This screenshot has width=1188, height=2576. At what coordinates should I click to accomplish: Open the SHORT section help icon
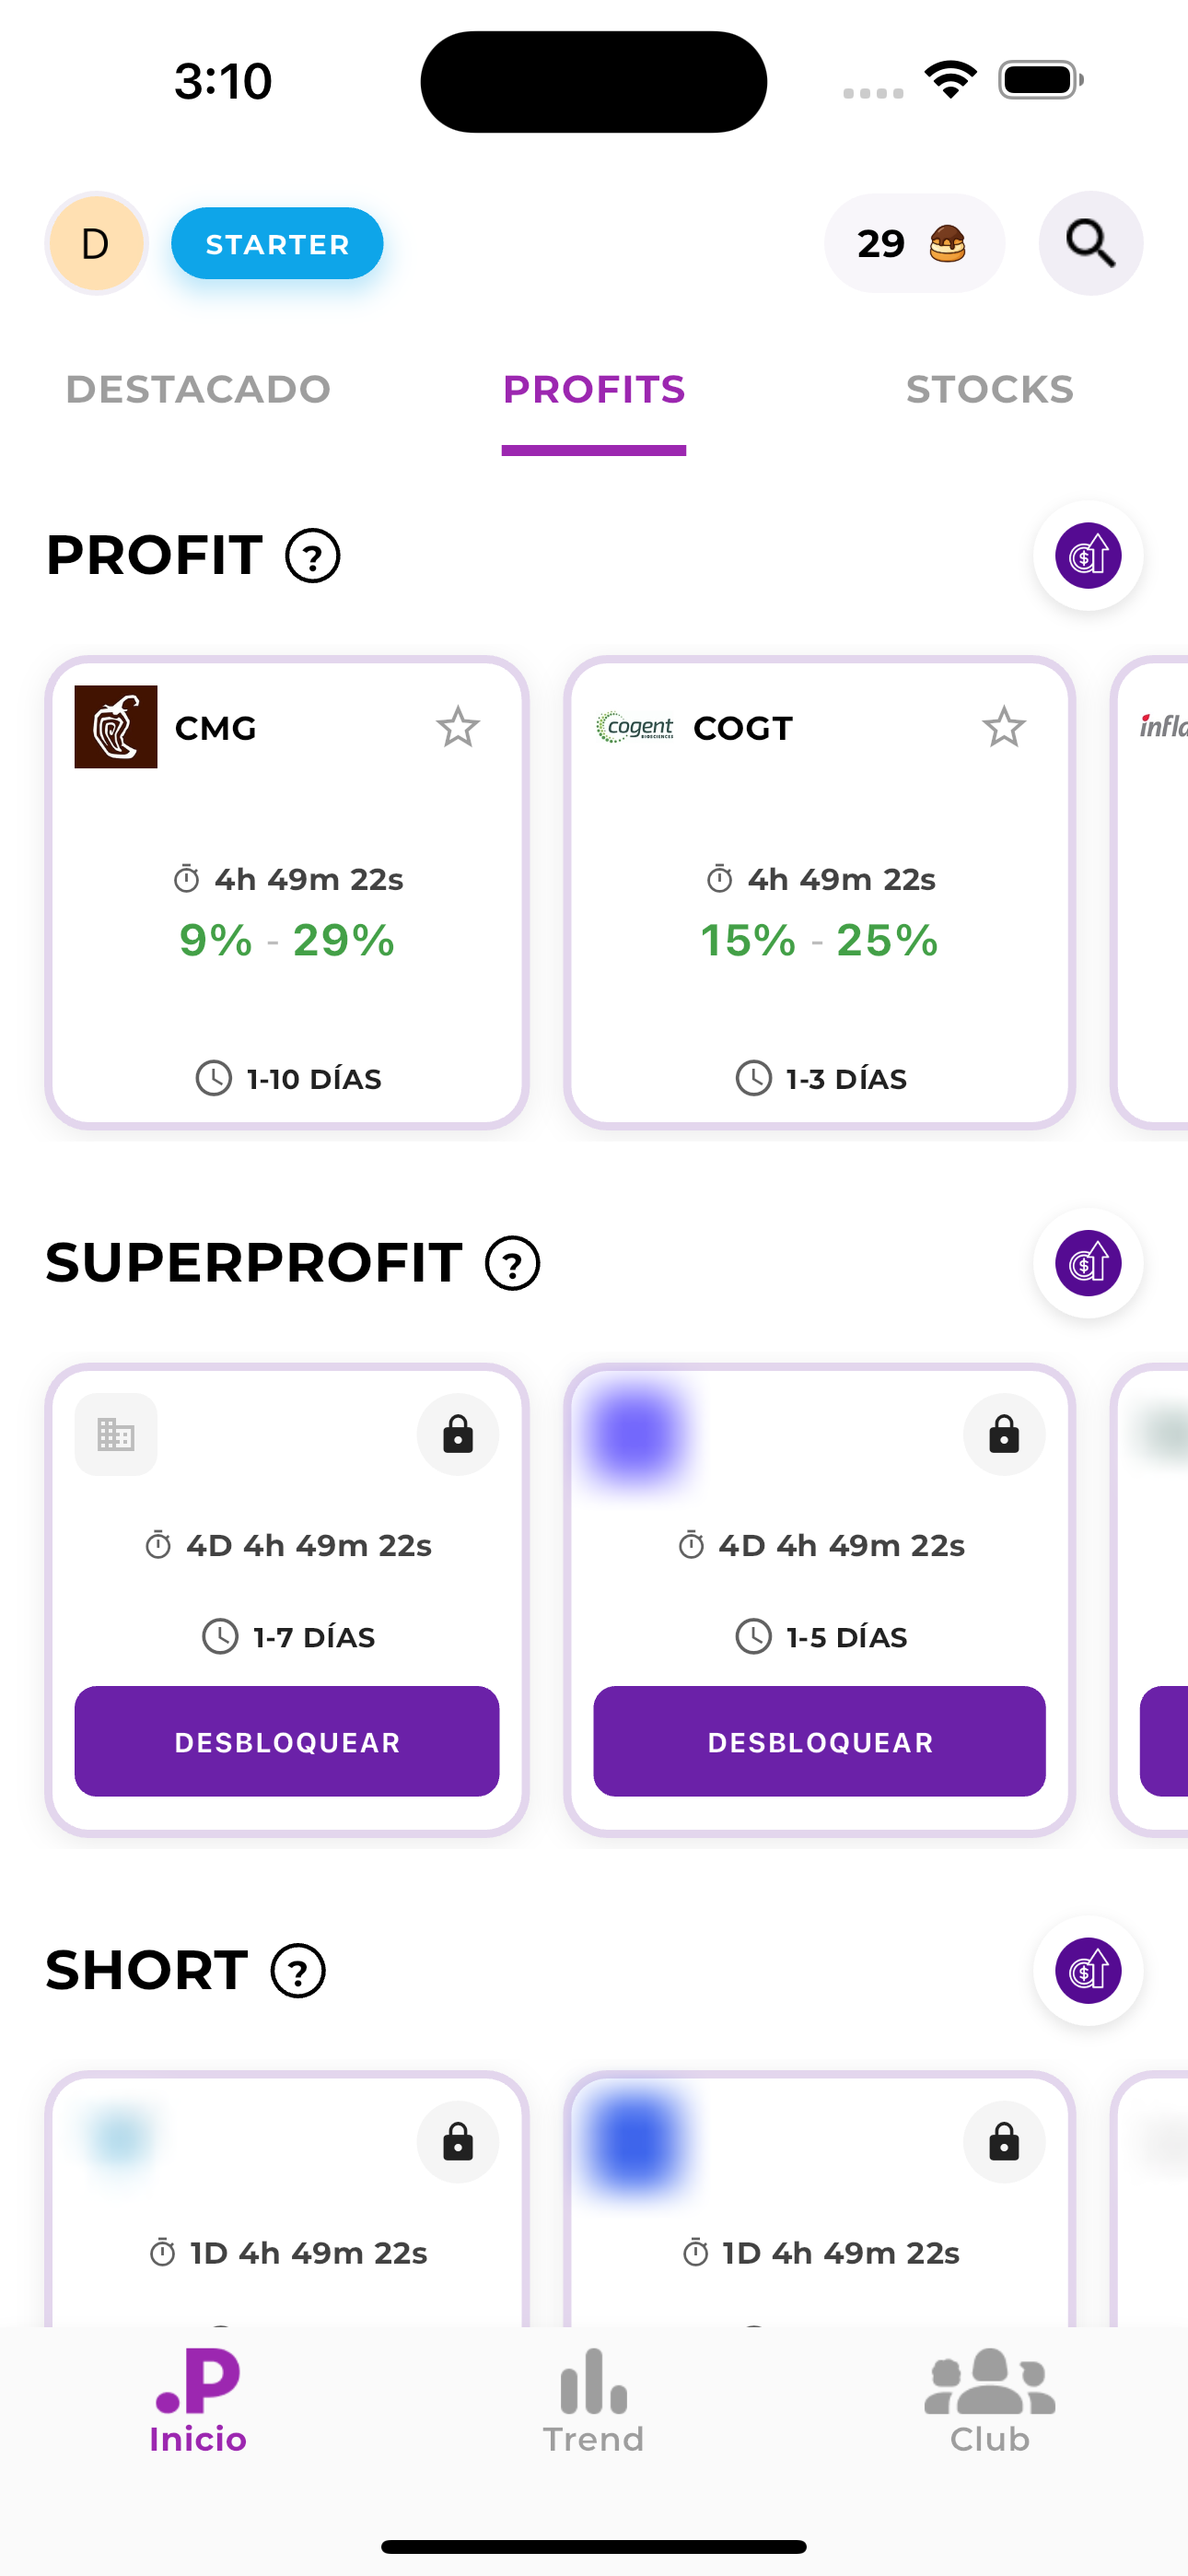click(x=297, y=1971)
